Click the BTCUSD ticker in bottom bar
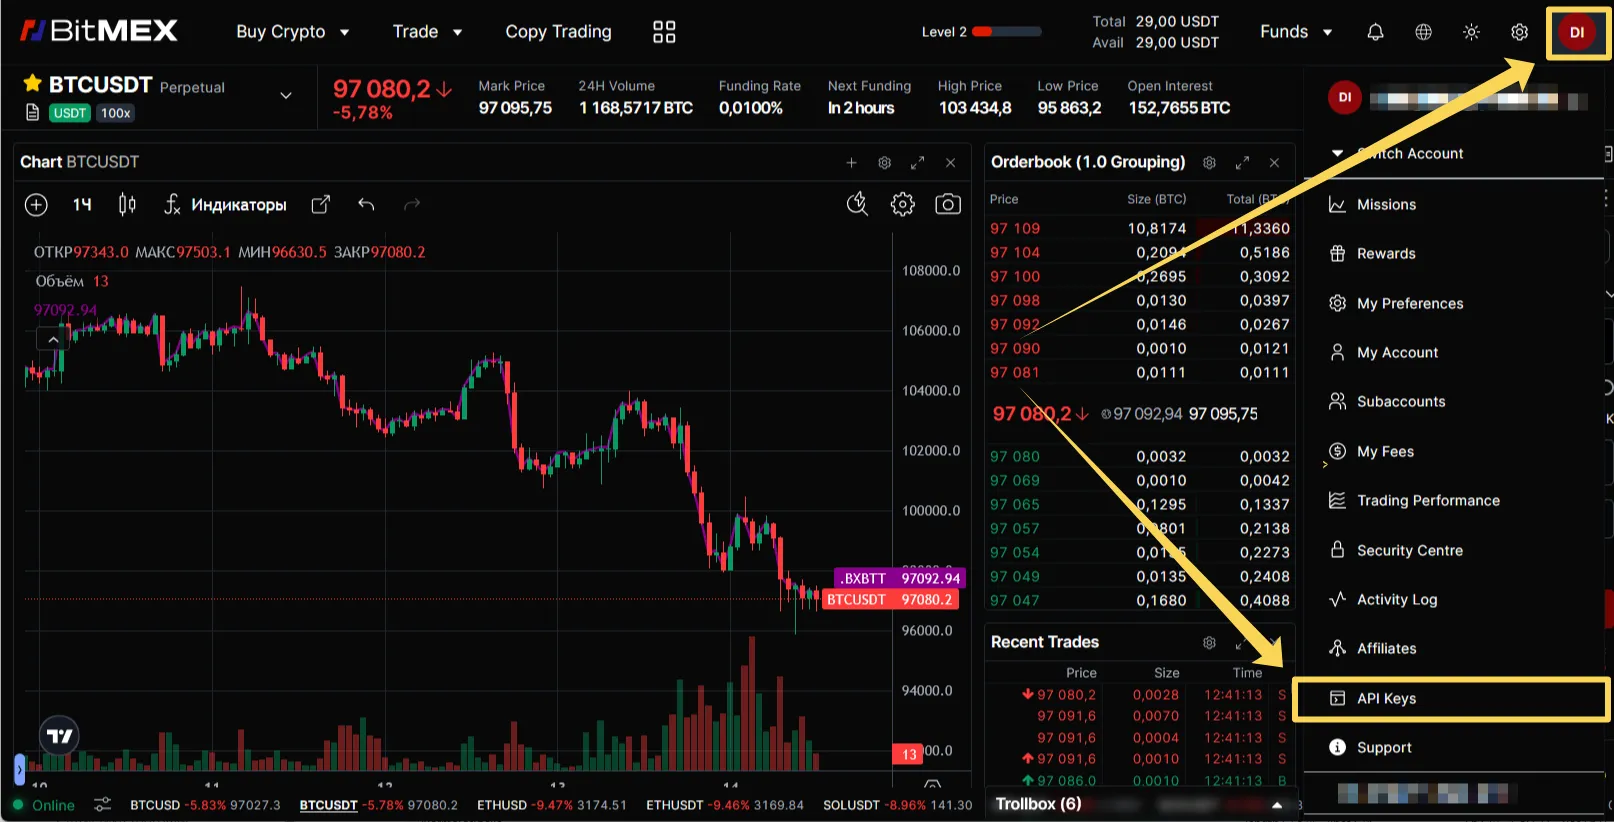 (x=155, y=805)
